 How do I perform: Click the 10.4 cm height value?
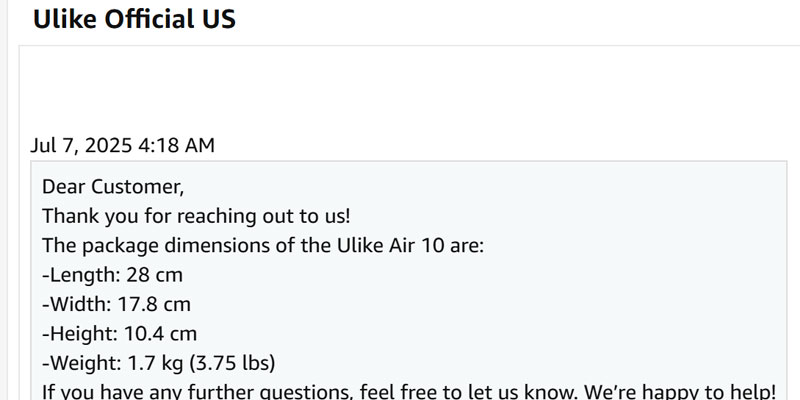160,334
